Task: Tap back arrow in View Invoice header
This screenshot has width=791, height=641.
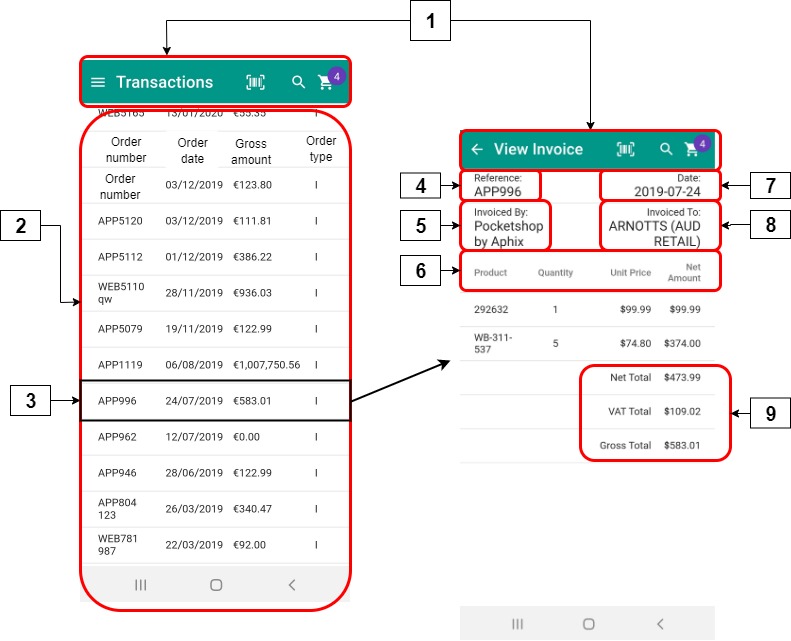Action: tap(477, 149)
